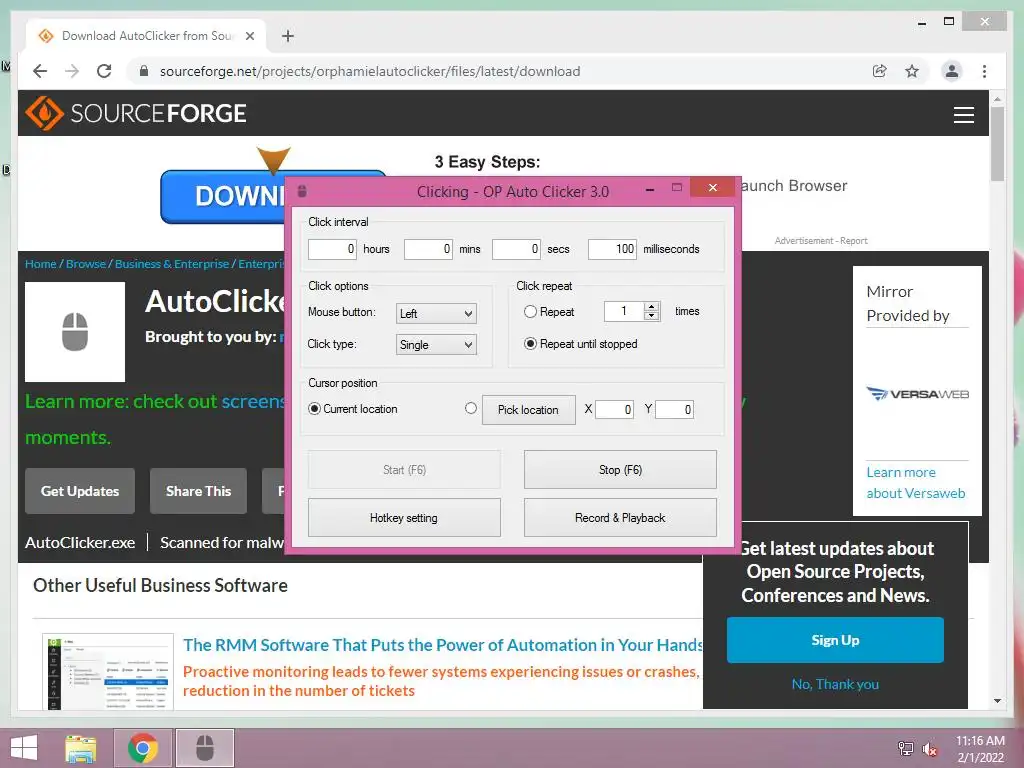The height and width of the screenshot is (768, 1024).
Task: Click the secs input field
Action: click(516, 249)
